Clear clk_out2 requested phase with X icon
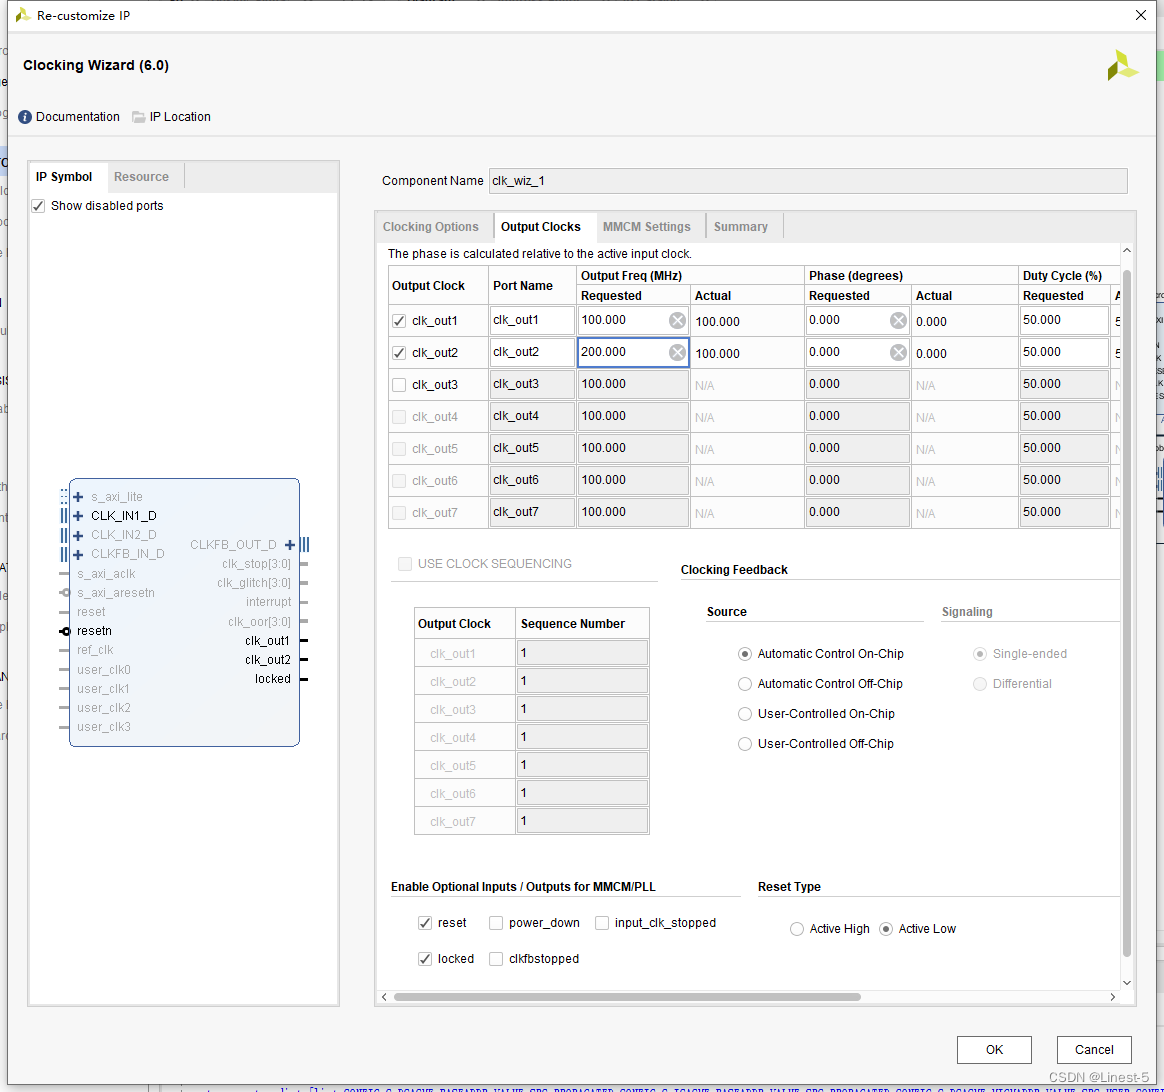Viewport: 1164px width, 1092px height. (898, 353)
